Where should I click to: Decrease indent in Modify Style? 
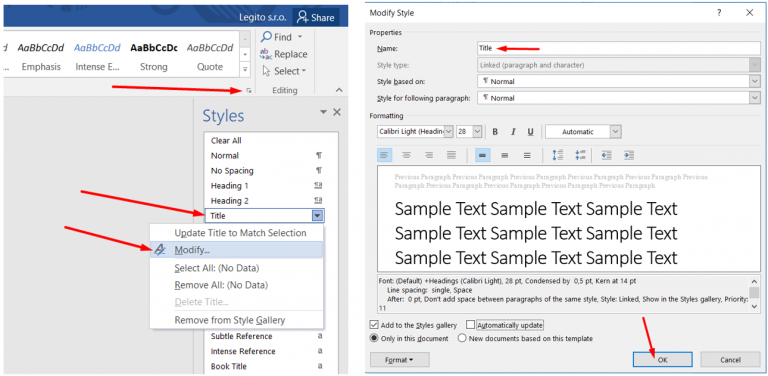607,155
